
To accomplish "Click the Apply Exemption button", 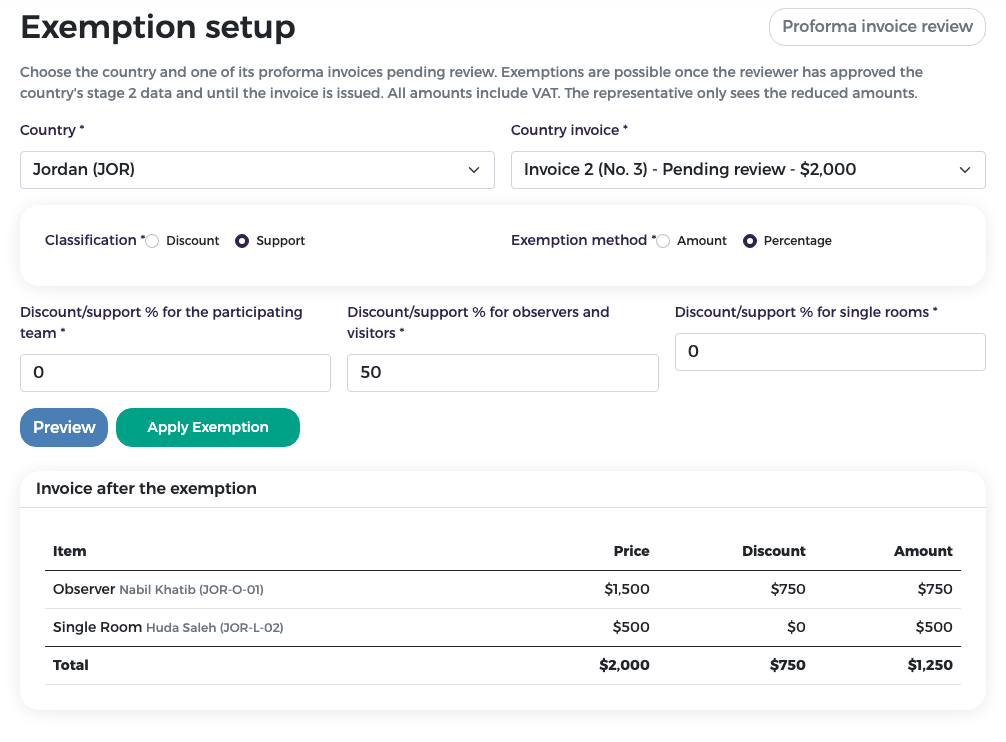I will (208, 427).
